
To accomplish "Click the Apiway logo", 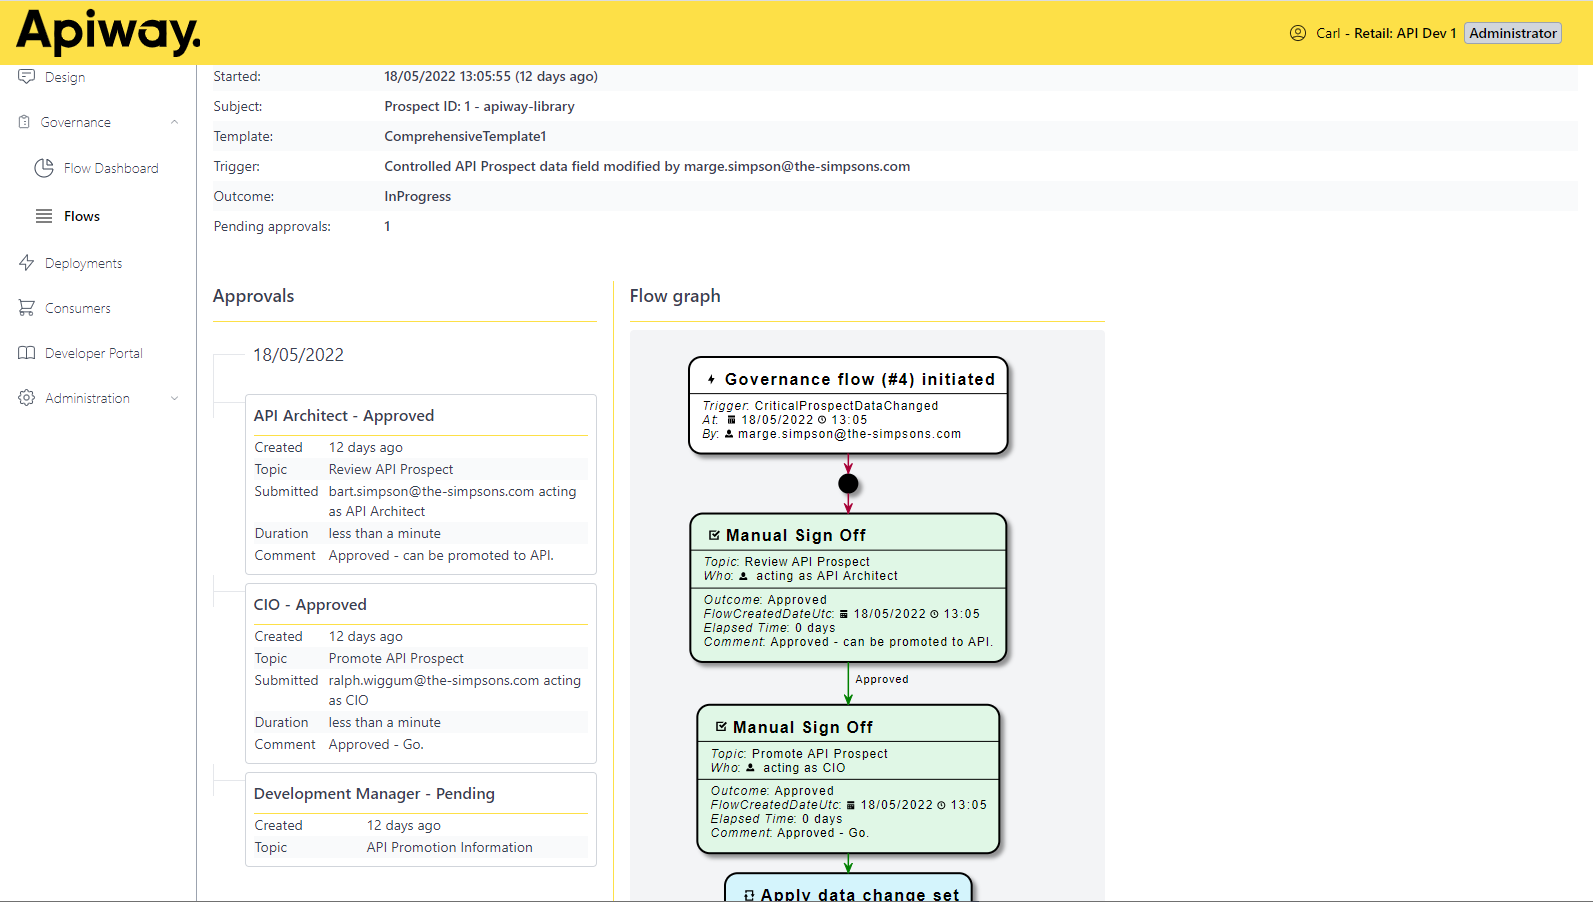I will click(x=108, y=32).
